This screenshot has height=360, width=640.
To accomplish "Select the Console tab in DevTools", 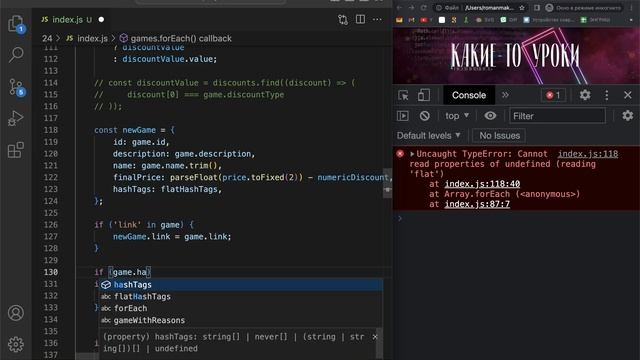I will pos(469,95).
